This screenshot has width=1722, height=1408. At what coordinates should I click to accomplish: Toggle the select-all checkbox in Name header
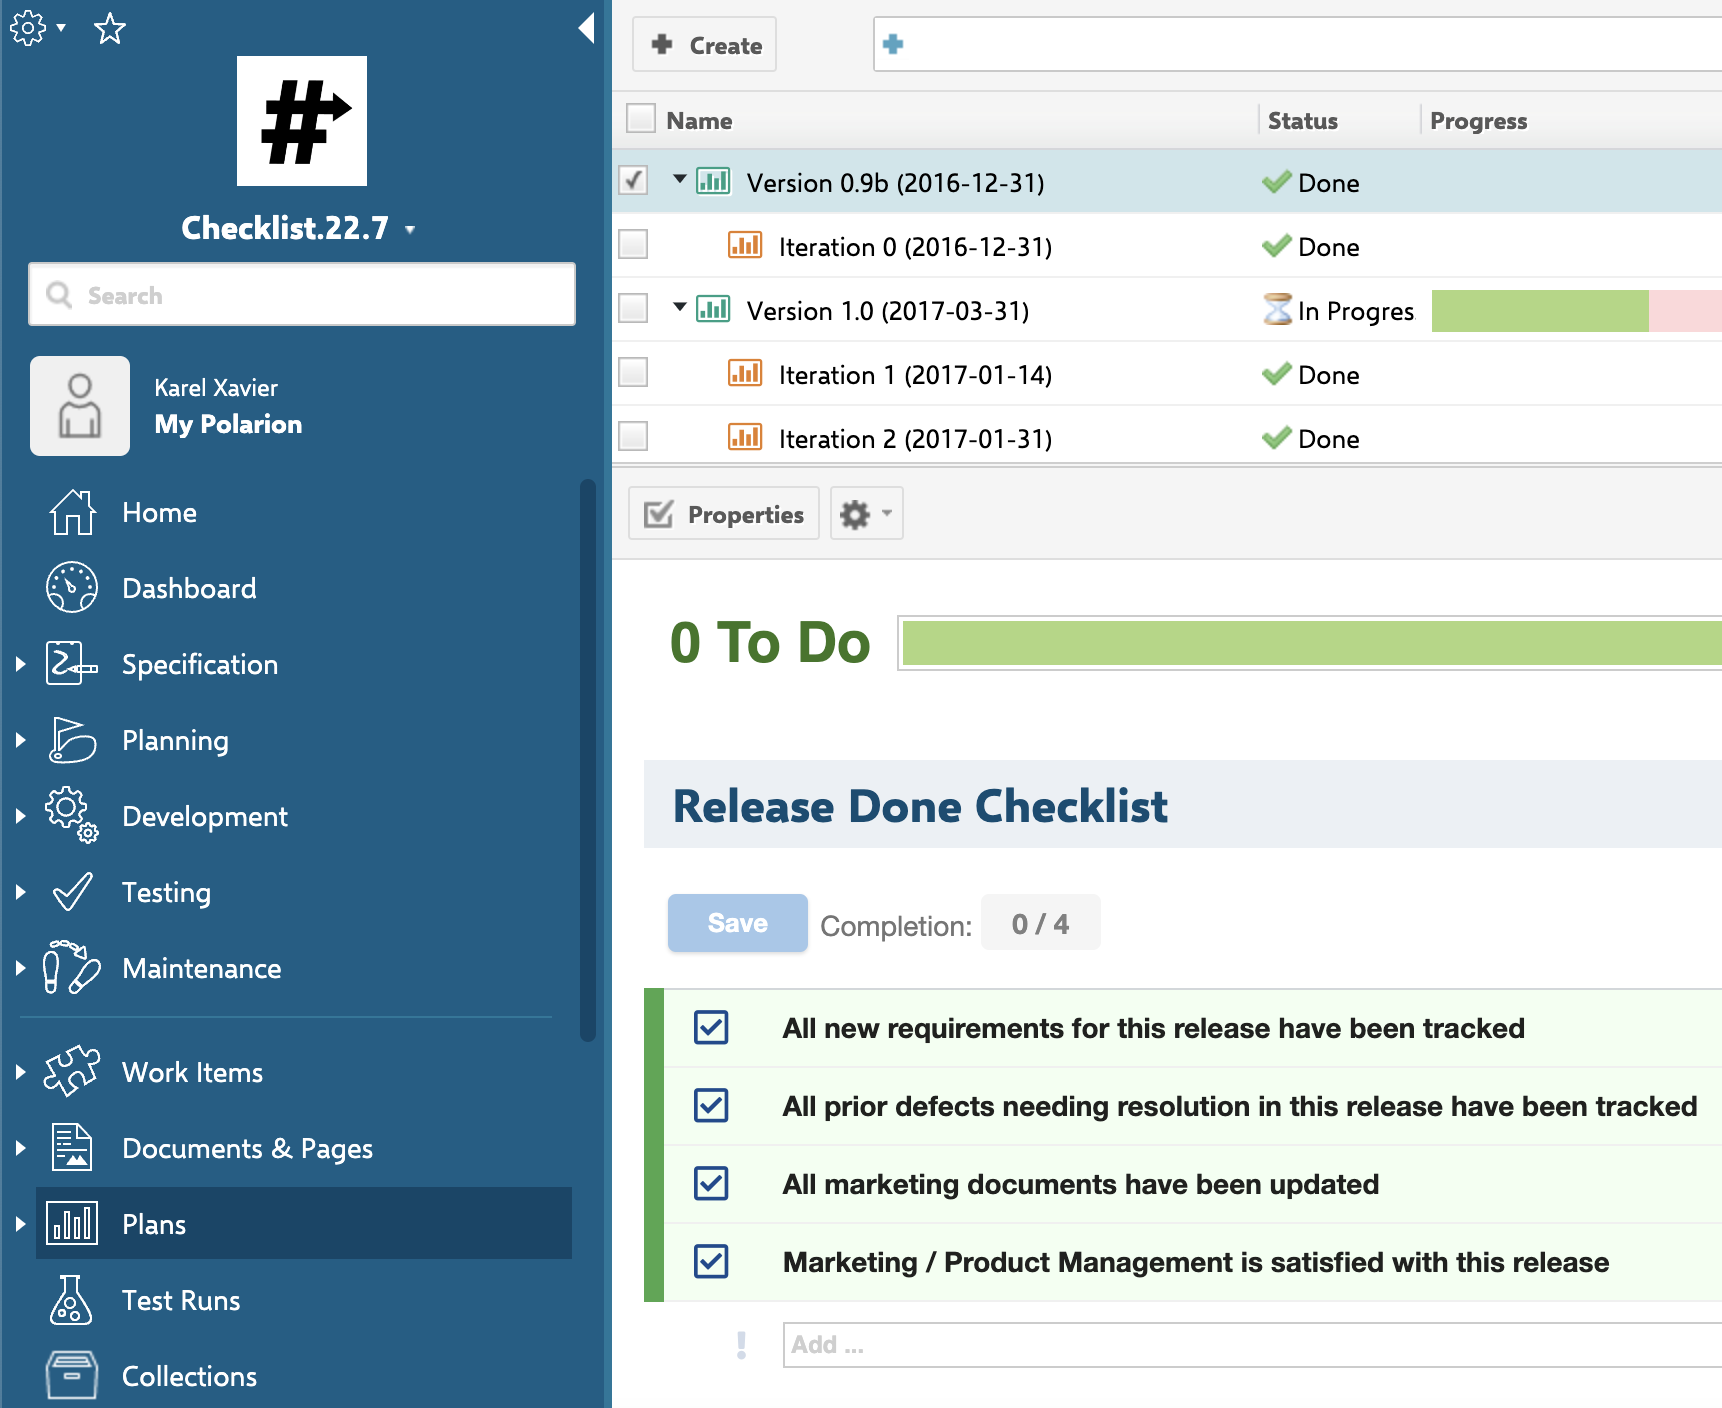click(640, 119)
